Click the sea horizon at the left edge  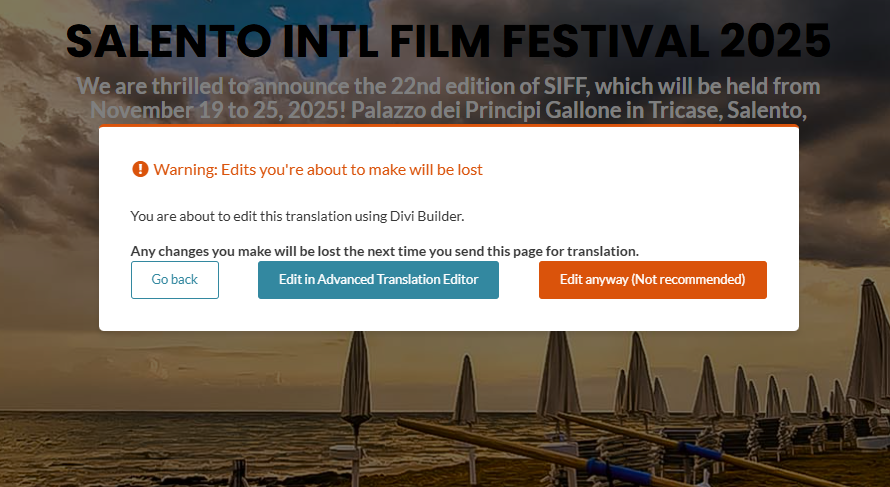20,412
